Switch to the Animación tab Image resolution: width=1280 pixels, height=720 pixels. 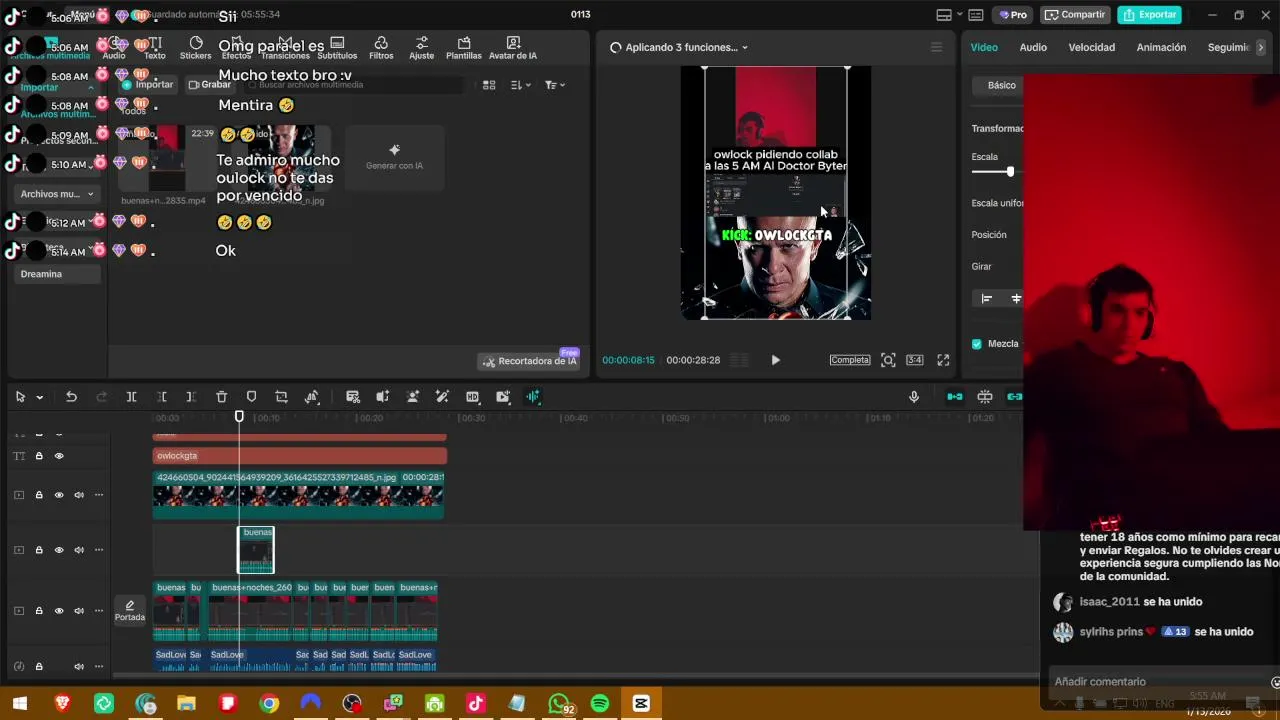tap(1161, 47)
